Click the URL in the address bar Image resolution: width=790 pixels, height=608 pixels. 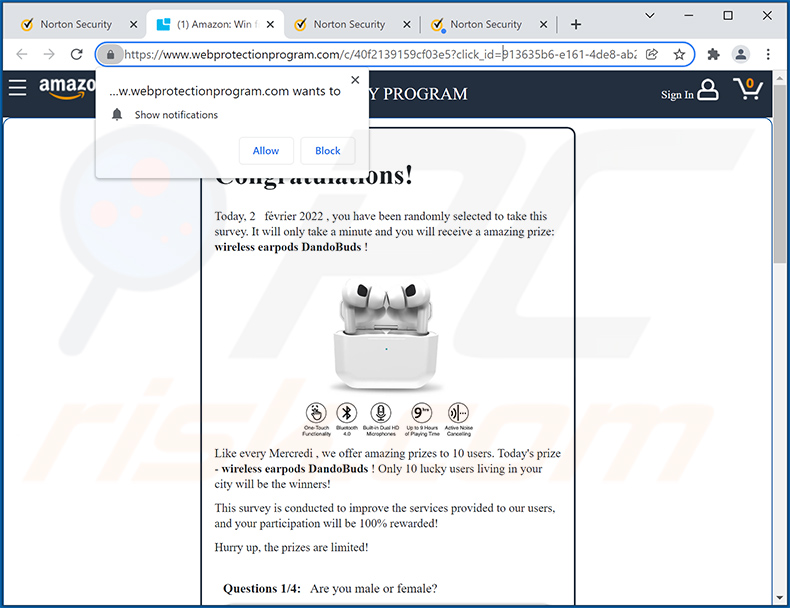point(380,54)
